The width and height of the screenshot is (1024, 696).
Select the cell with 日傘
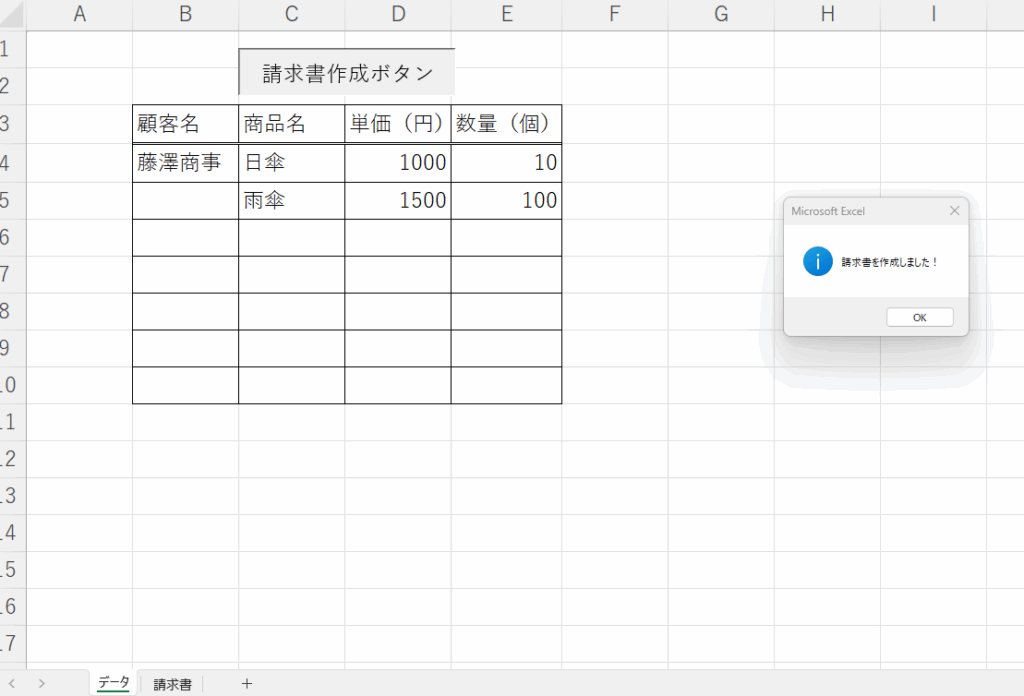coord(291,163)
